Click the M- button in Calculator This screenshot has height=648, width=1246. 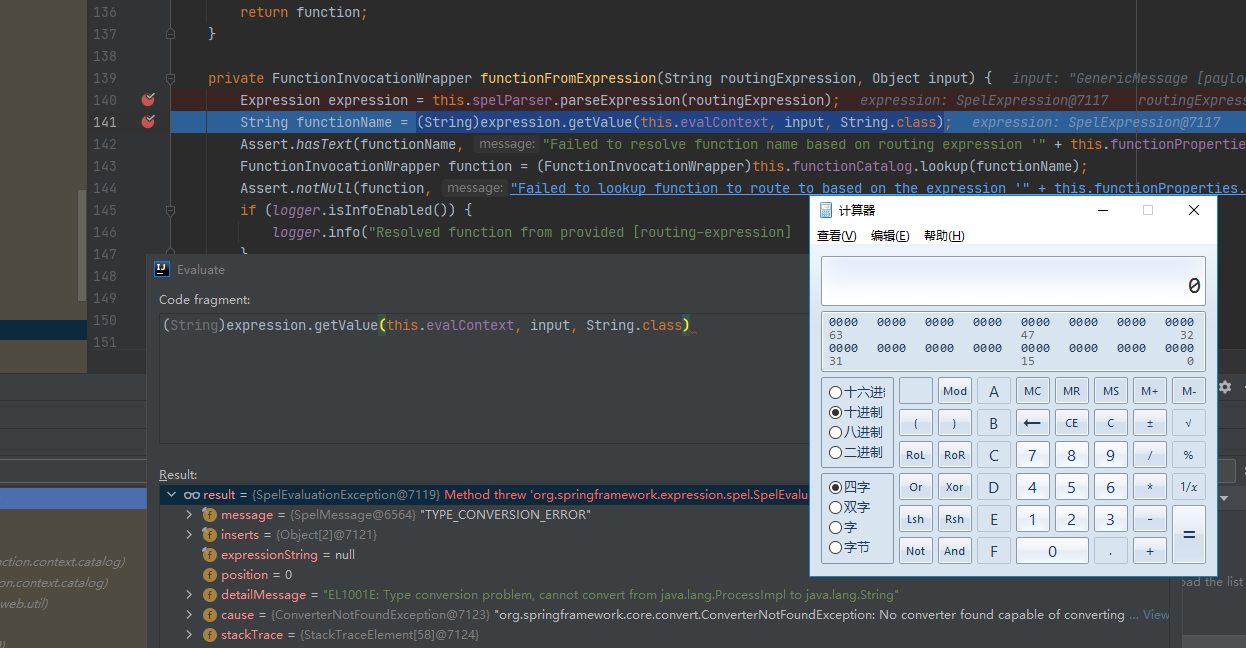coord(1188,391)
